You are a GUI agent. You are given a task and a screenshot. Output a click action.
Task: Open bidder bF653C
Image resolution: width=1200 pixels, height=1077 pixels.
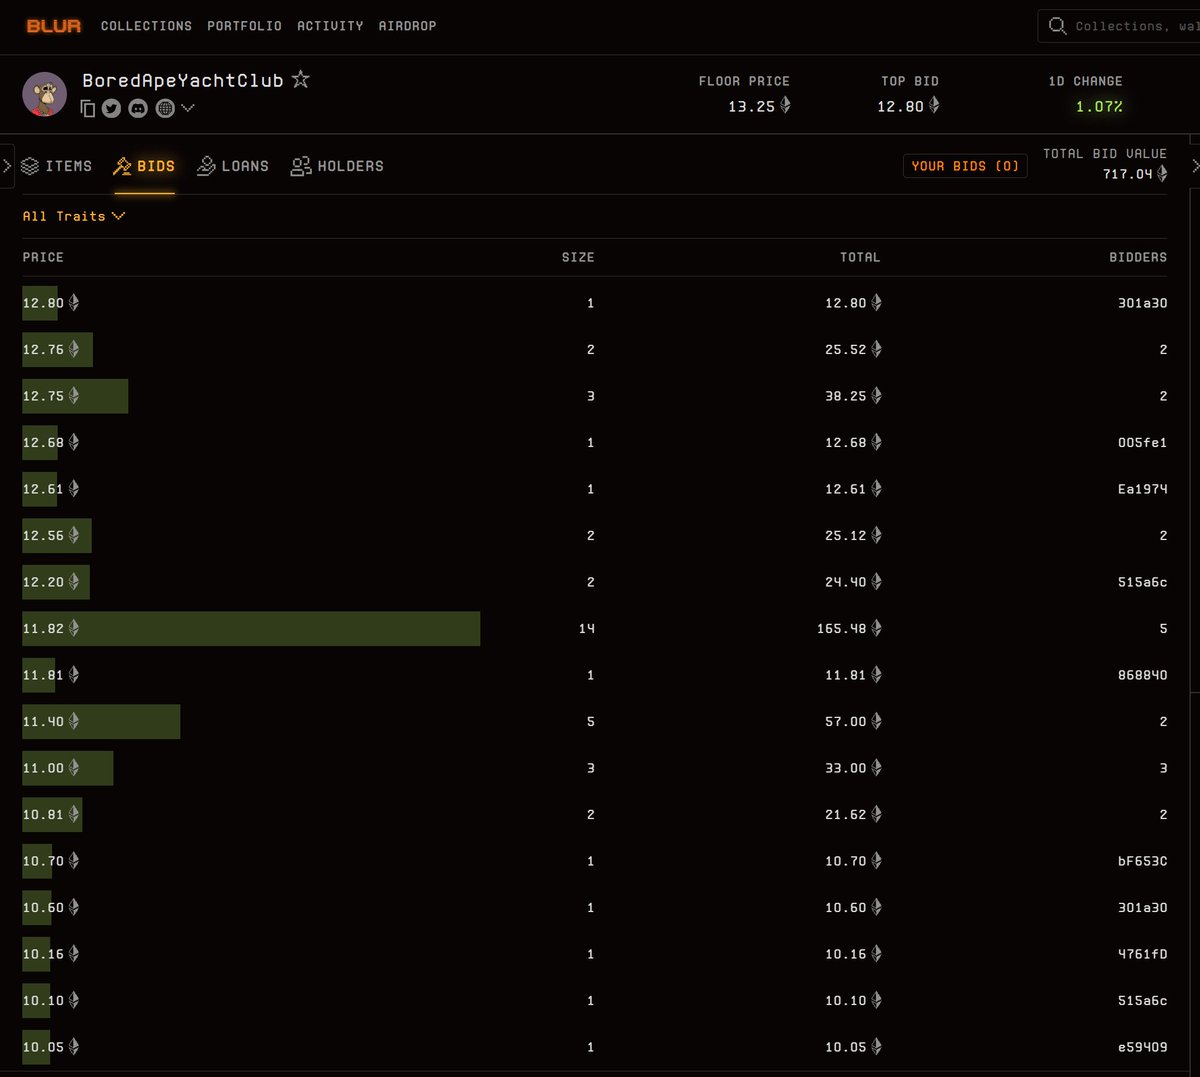pyautogui.click(x=1142, y=861)
